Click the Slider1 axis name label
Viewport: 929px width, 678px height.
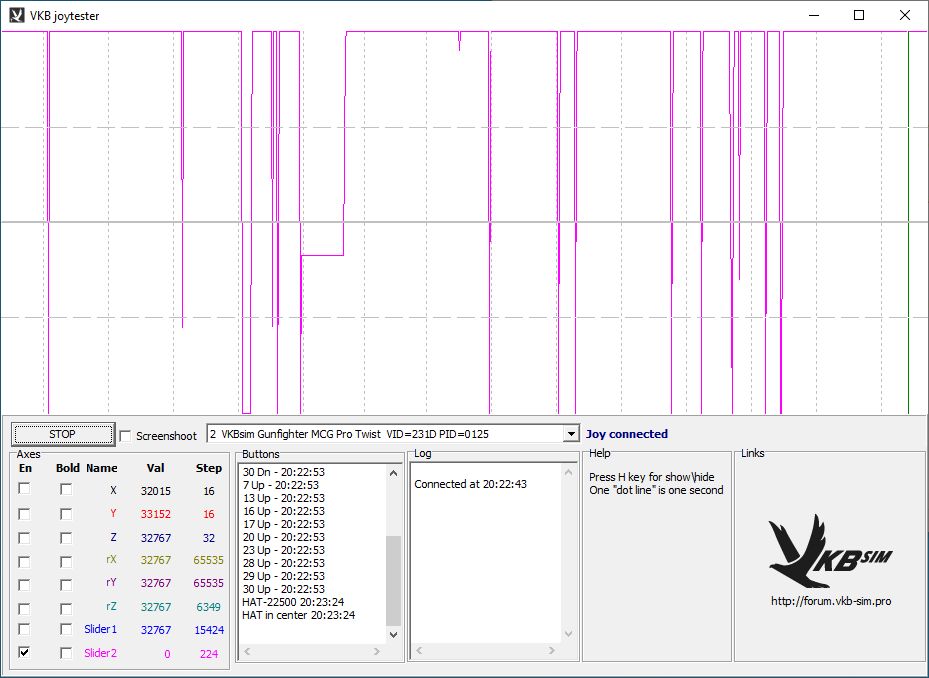(x=100, y=629)
